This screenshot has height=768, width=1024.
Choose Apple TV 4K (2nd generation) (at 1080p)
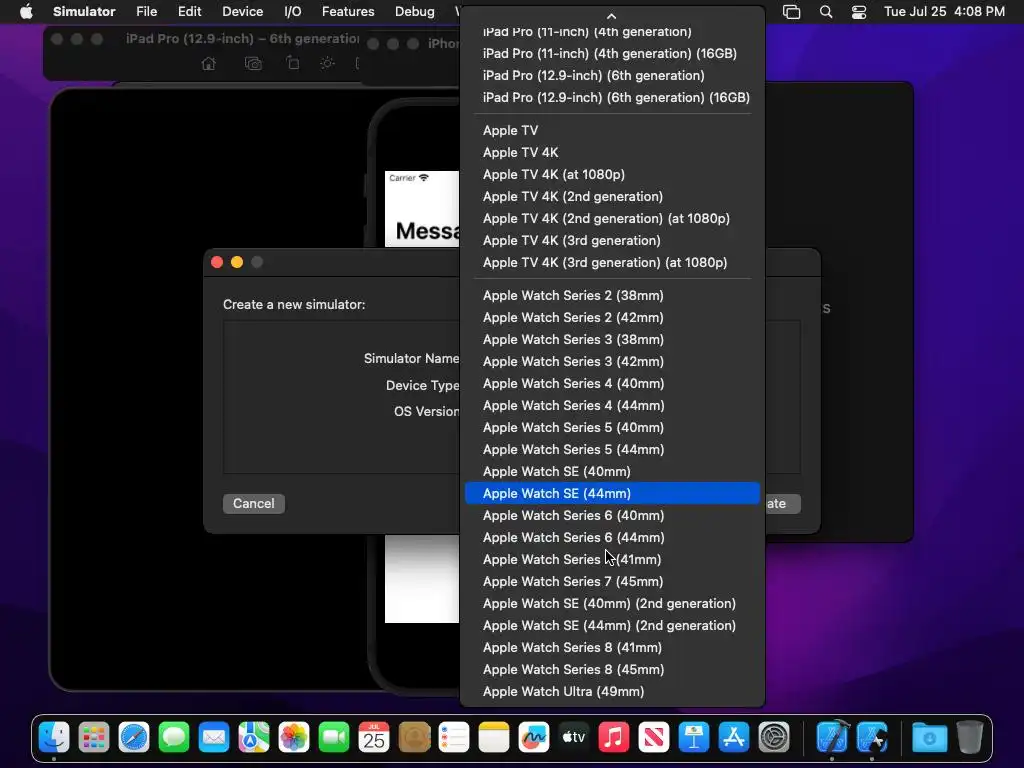(613, 219)
